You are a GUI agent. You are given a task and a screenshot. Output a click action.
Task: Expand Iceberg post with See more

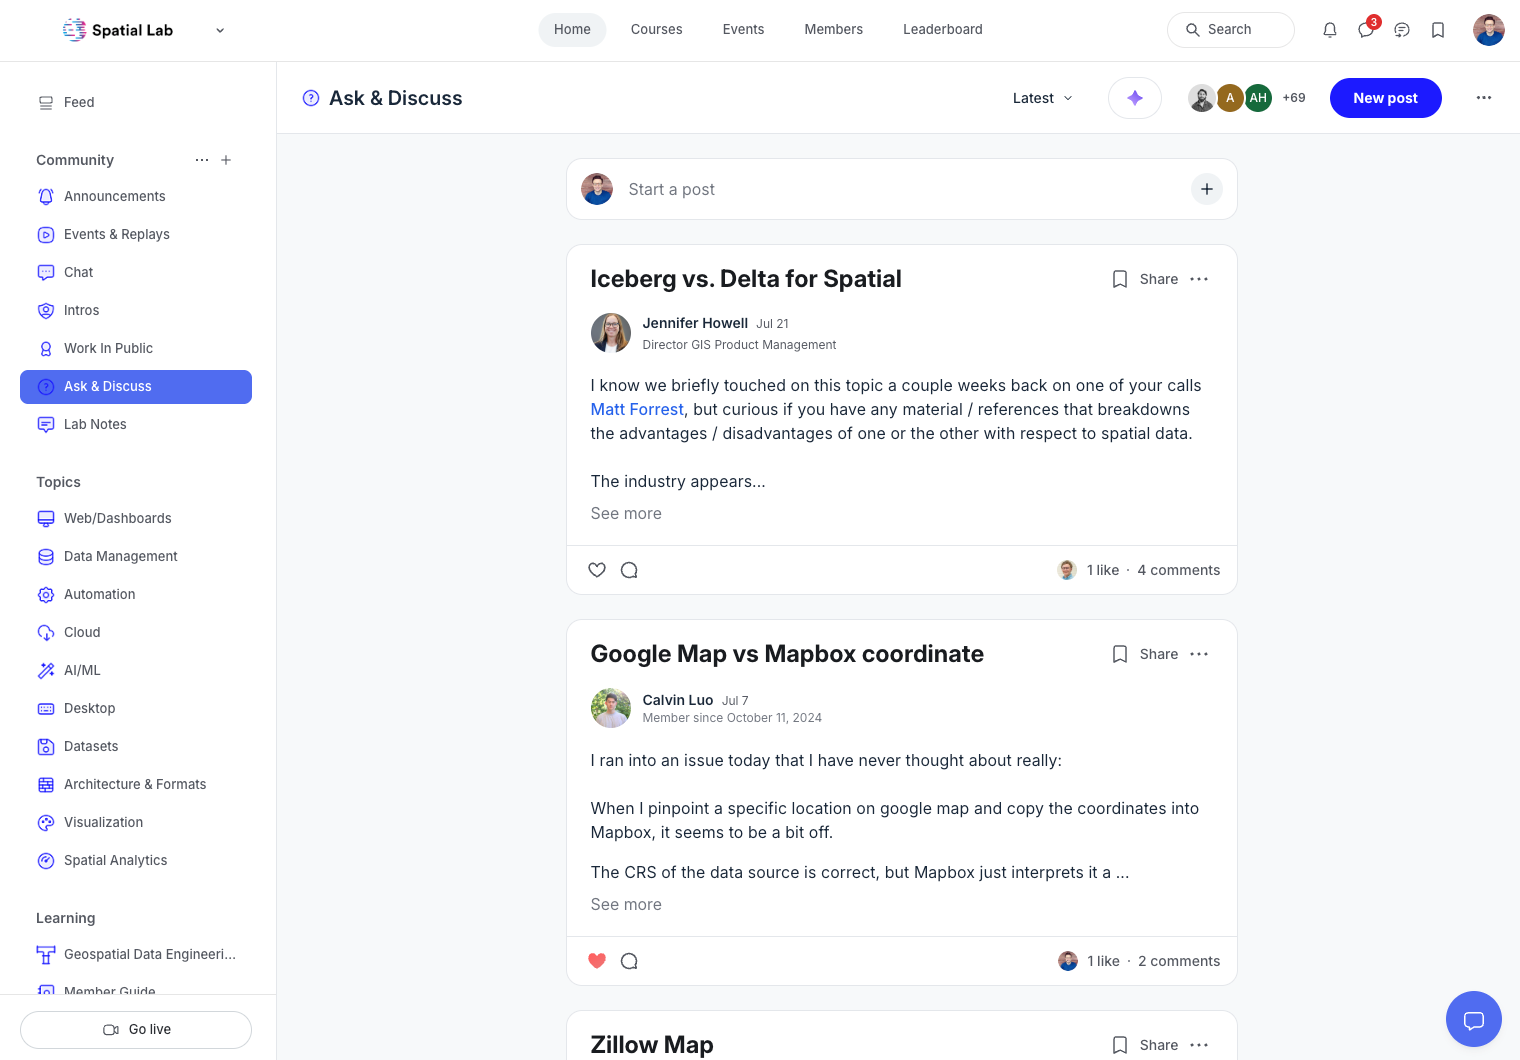click(626, 513)
